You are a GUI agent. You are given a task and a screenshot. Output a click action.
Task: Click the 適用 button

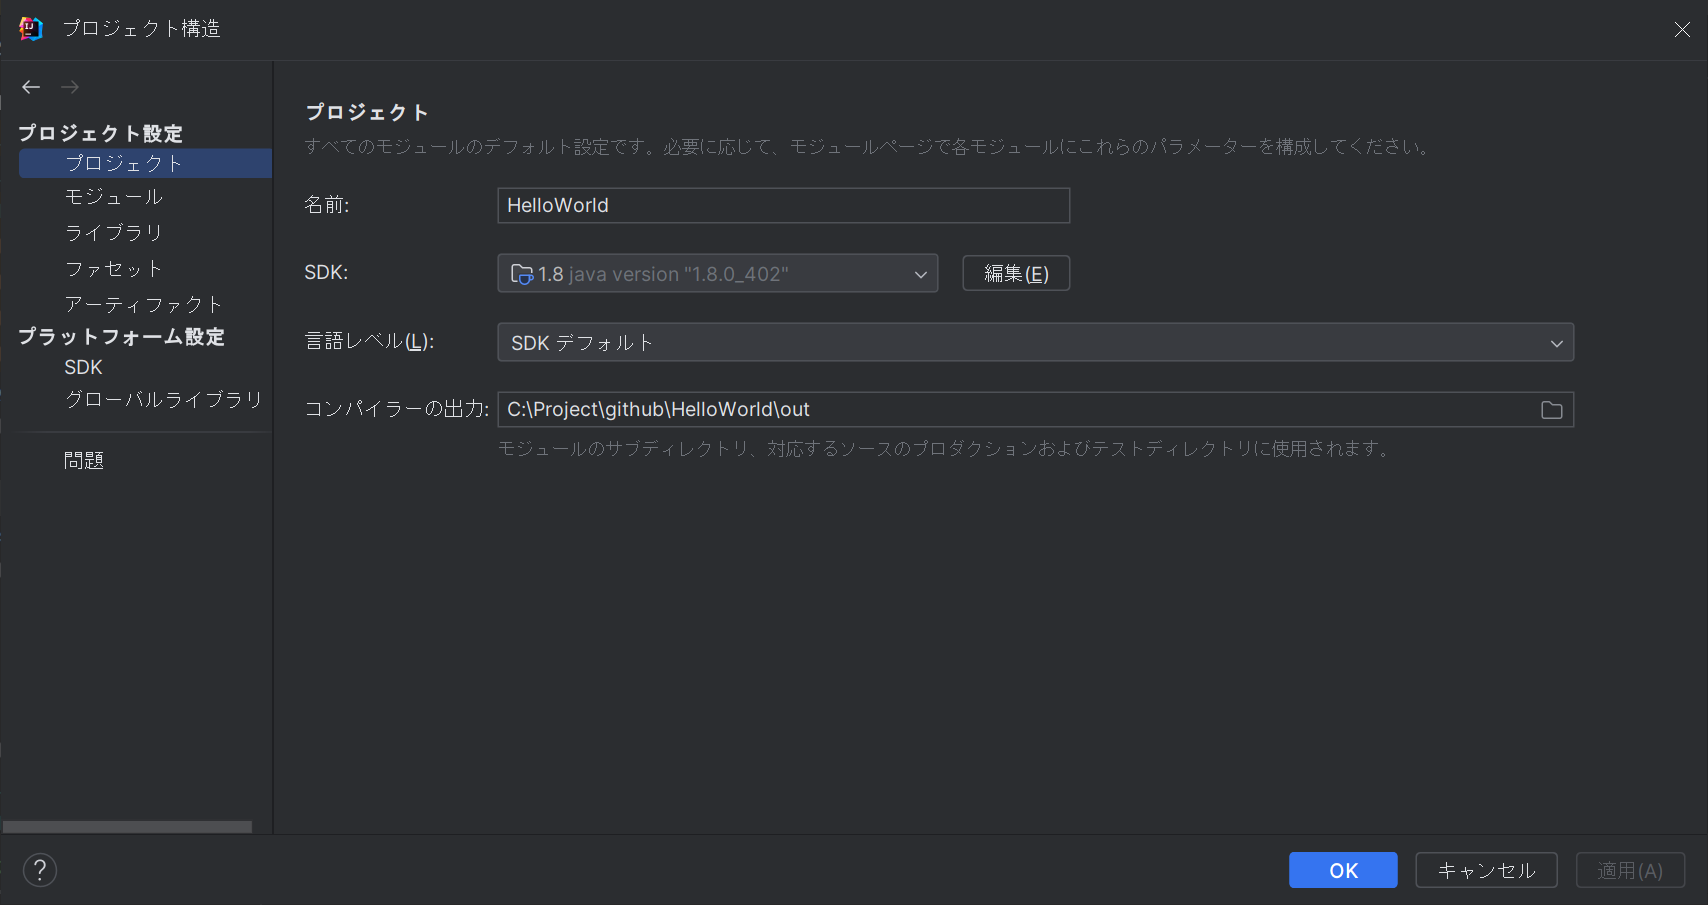[1630, 870]
